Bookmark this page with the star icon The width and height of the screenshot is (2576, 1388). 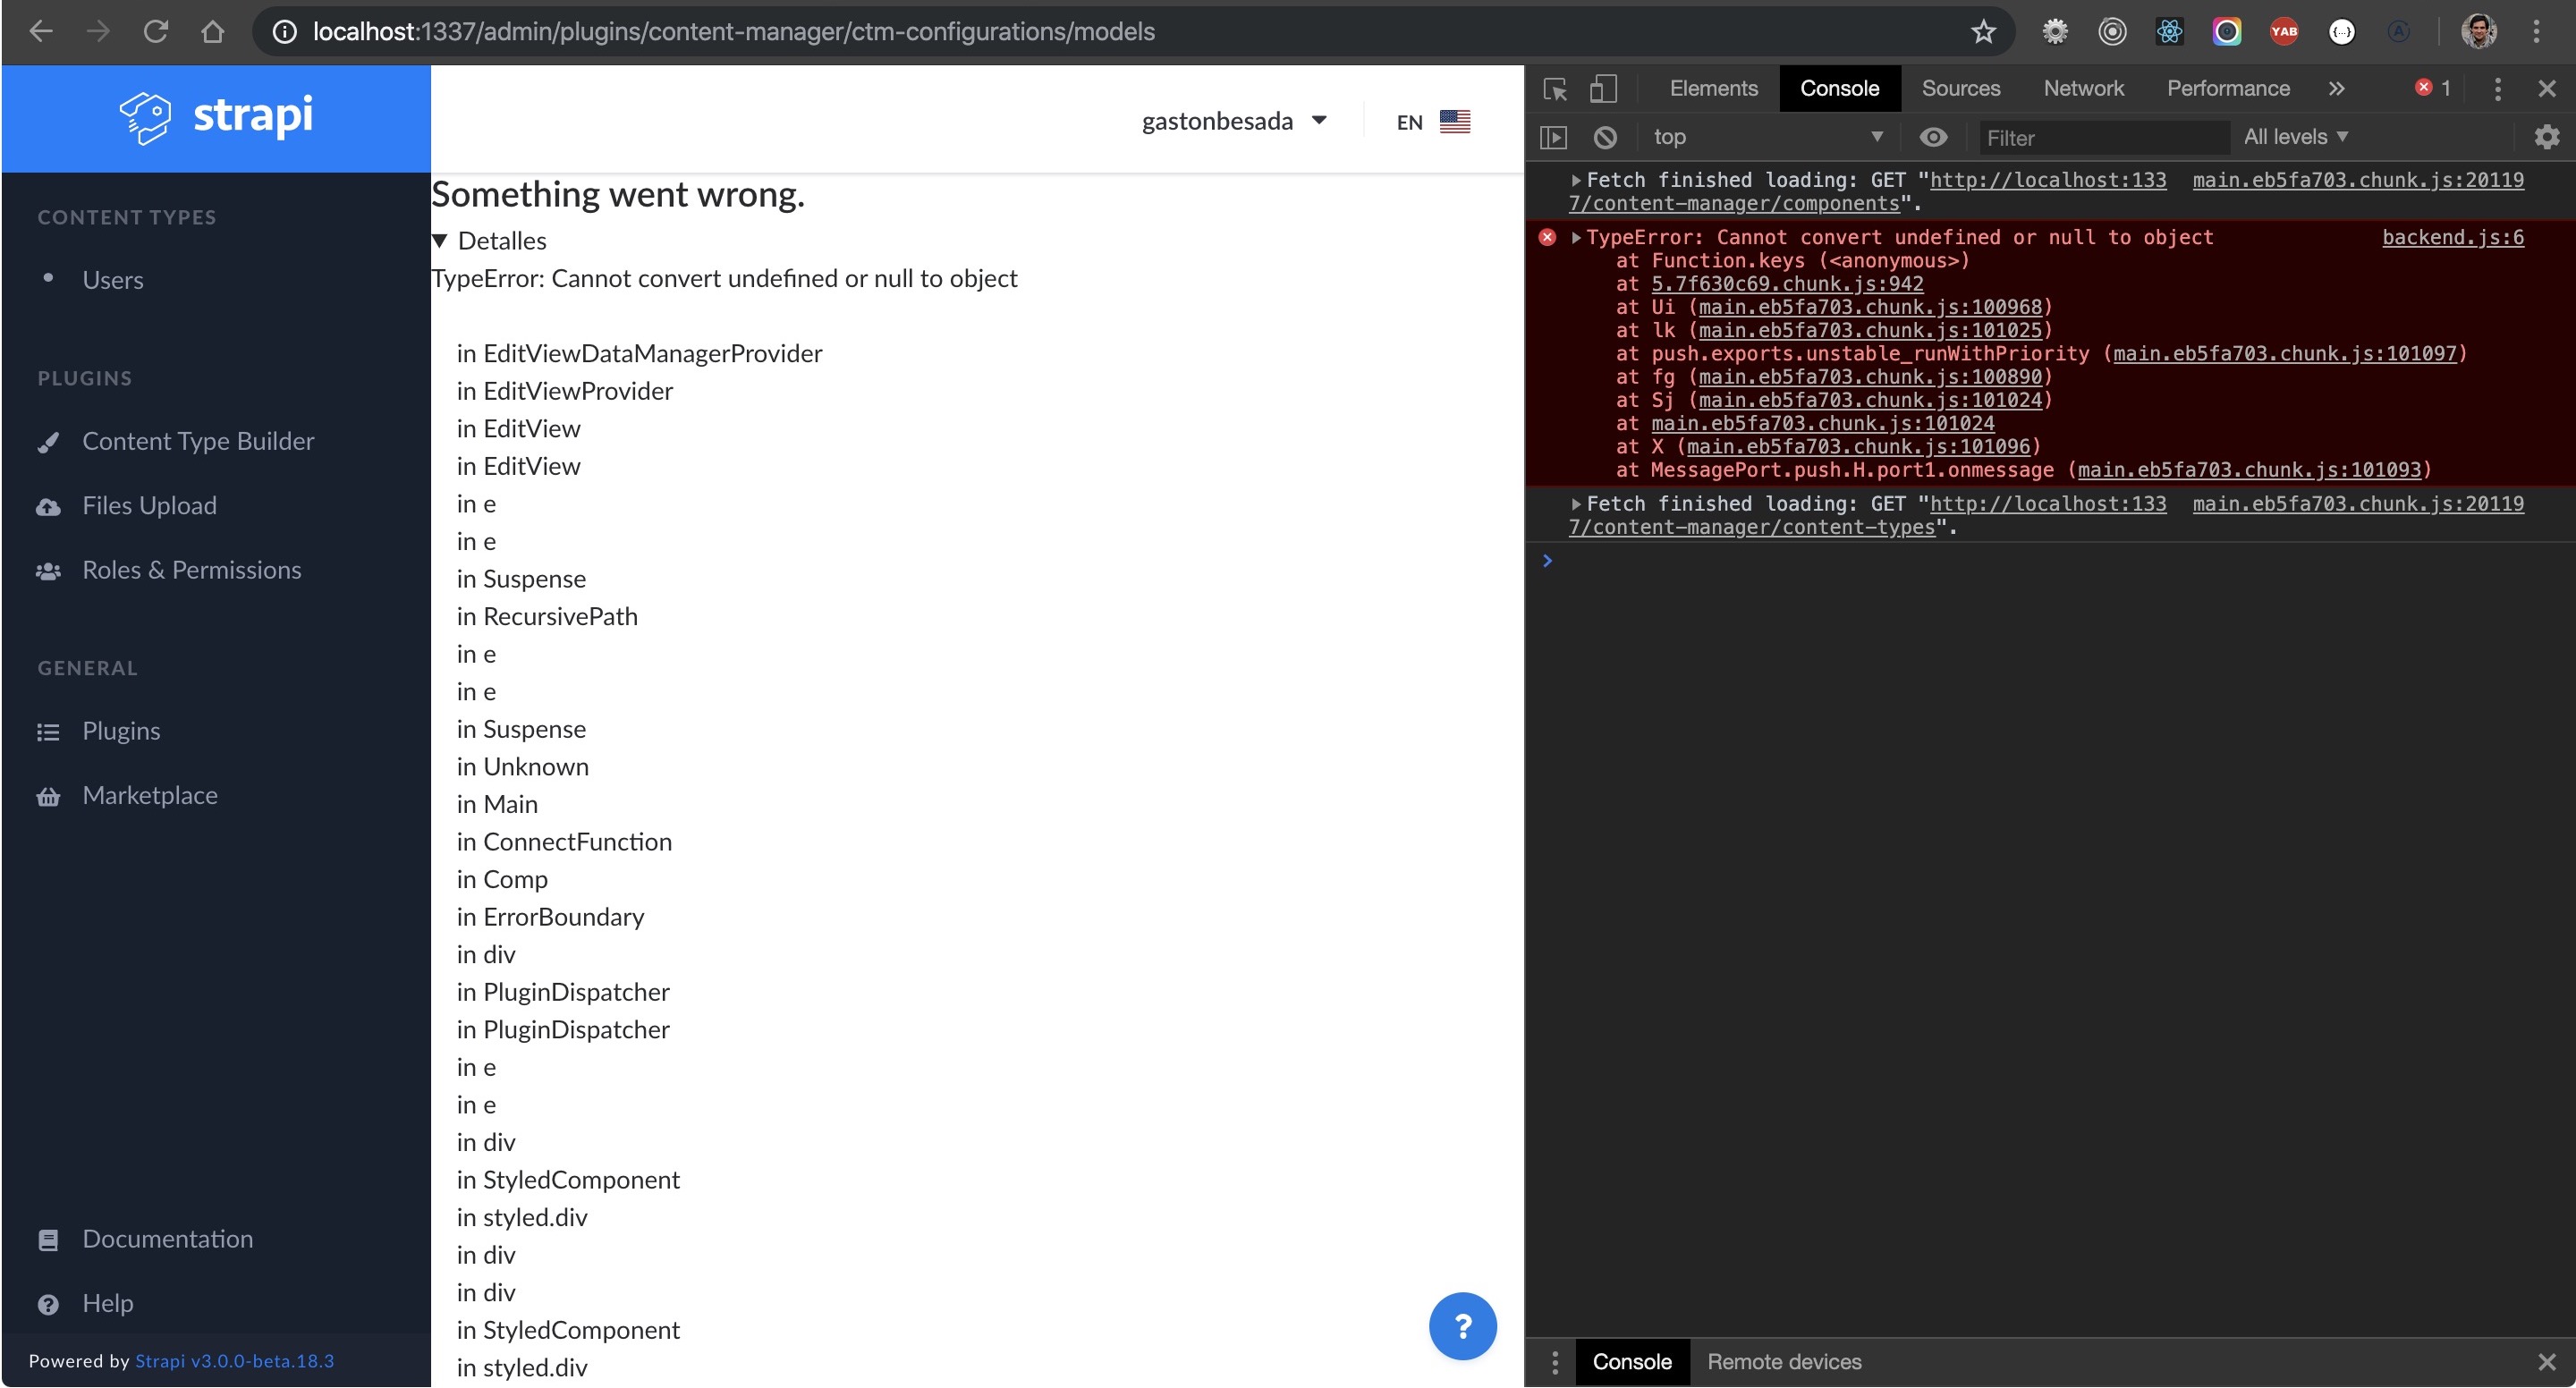click(x=1983, y=32)
